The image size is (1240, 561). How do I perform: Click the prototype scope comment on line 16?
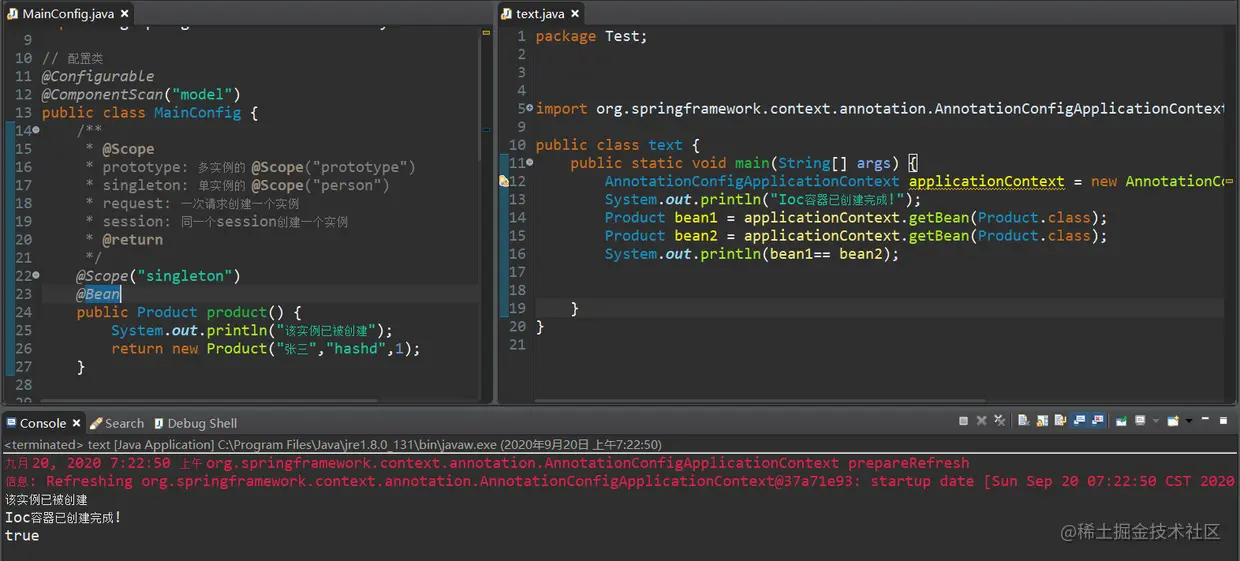coord(250,167)
